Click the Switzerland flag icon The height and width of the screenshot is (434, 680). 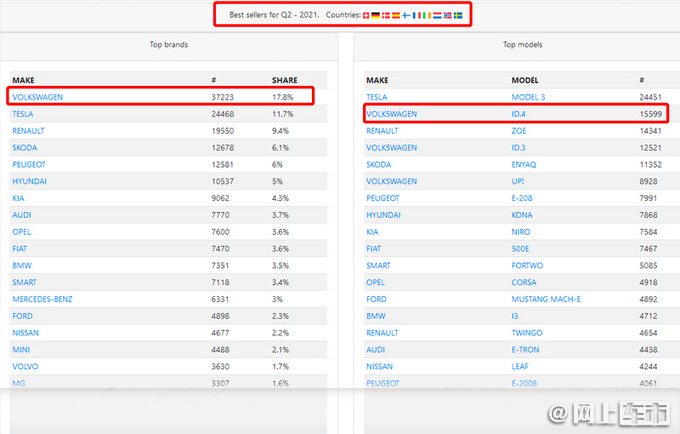coord(366,15)
